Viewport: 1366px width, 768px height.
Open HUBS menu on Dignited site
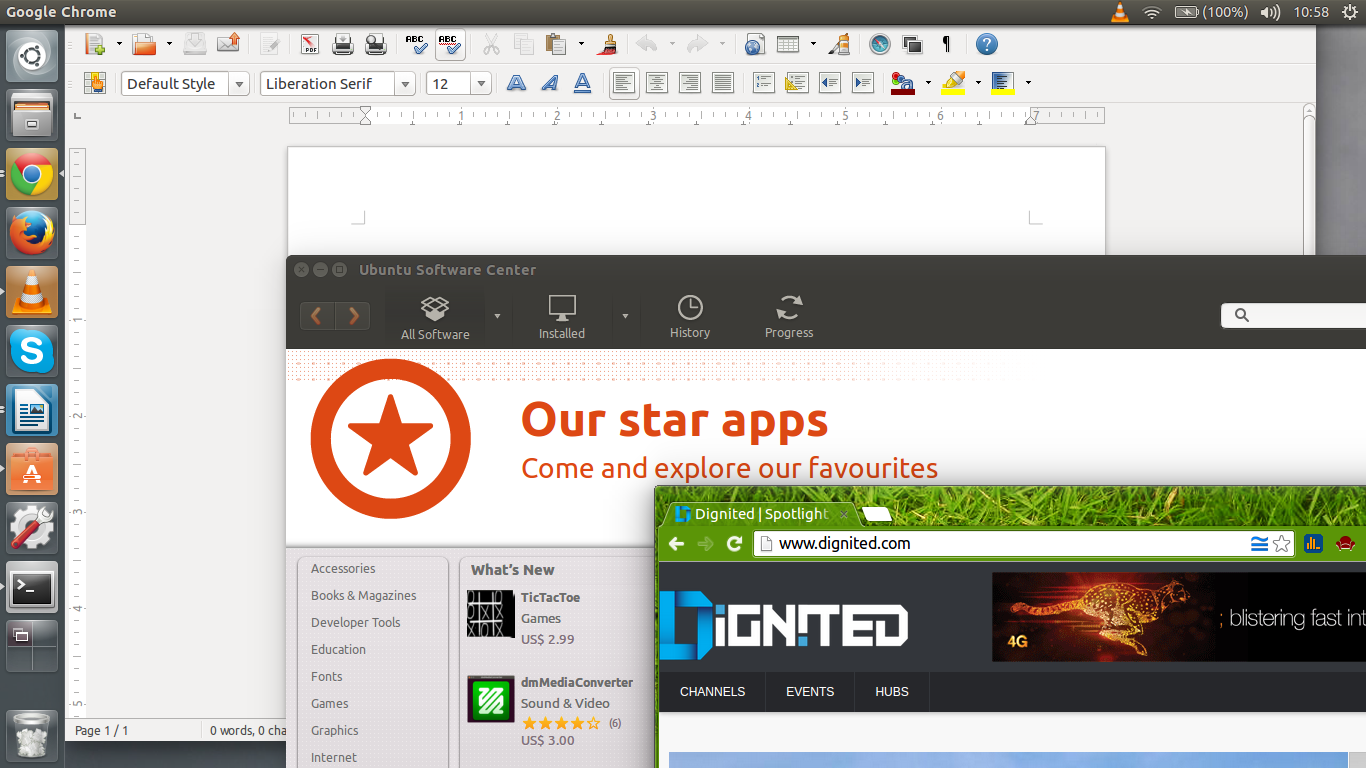[892, 691]
